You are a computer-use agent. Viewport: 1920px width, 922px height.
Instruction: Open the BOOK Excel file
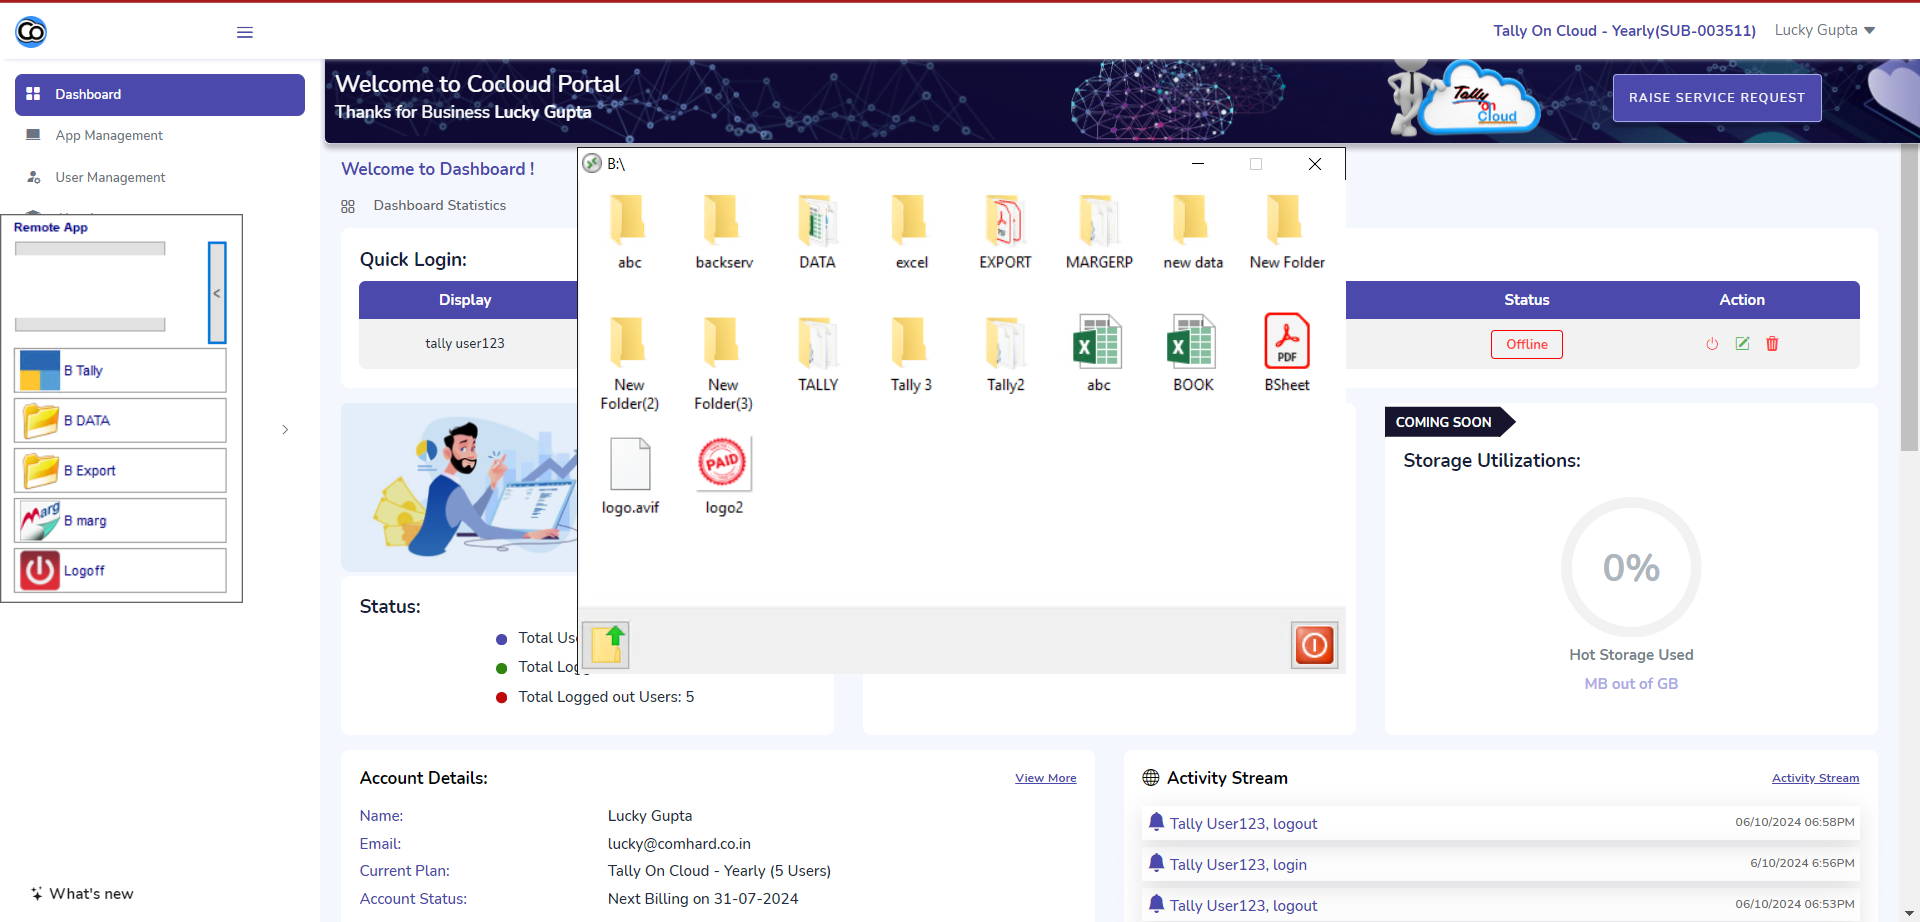pyautogui.click(x=1193, y=354)
